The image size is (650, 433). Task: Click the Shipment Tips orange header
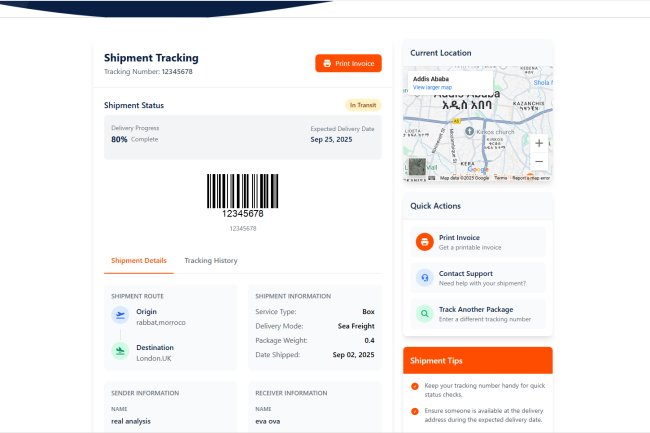(x=478, y=360)
